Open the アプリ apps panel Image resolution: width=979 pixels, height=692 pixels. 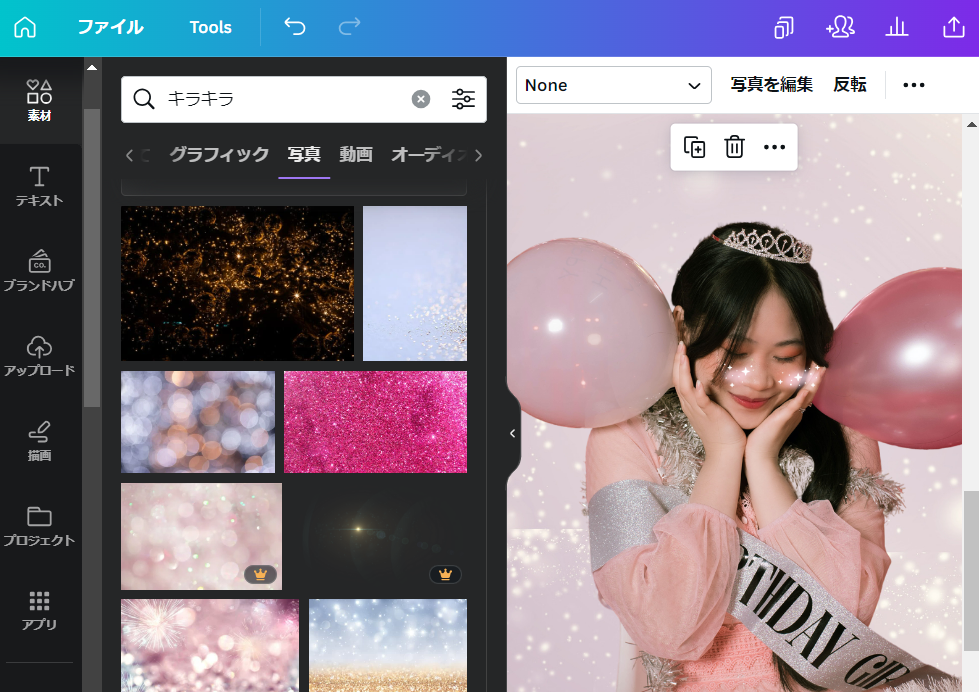coord(39,611)
